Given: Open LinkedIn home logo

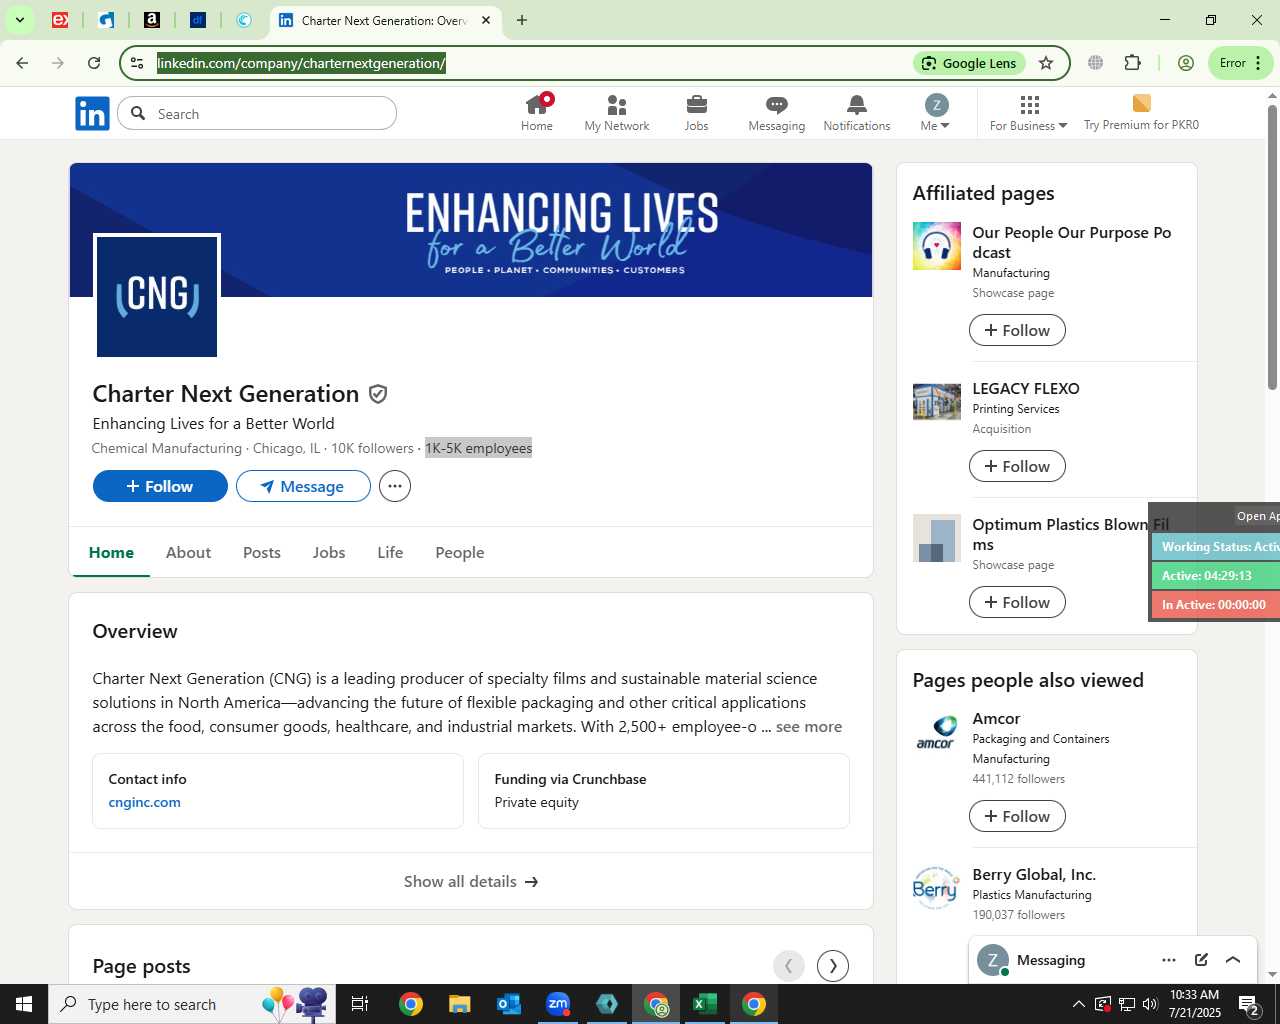Looking at the screenshot, I should [92, 114].
